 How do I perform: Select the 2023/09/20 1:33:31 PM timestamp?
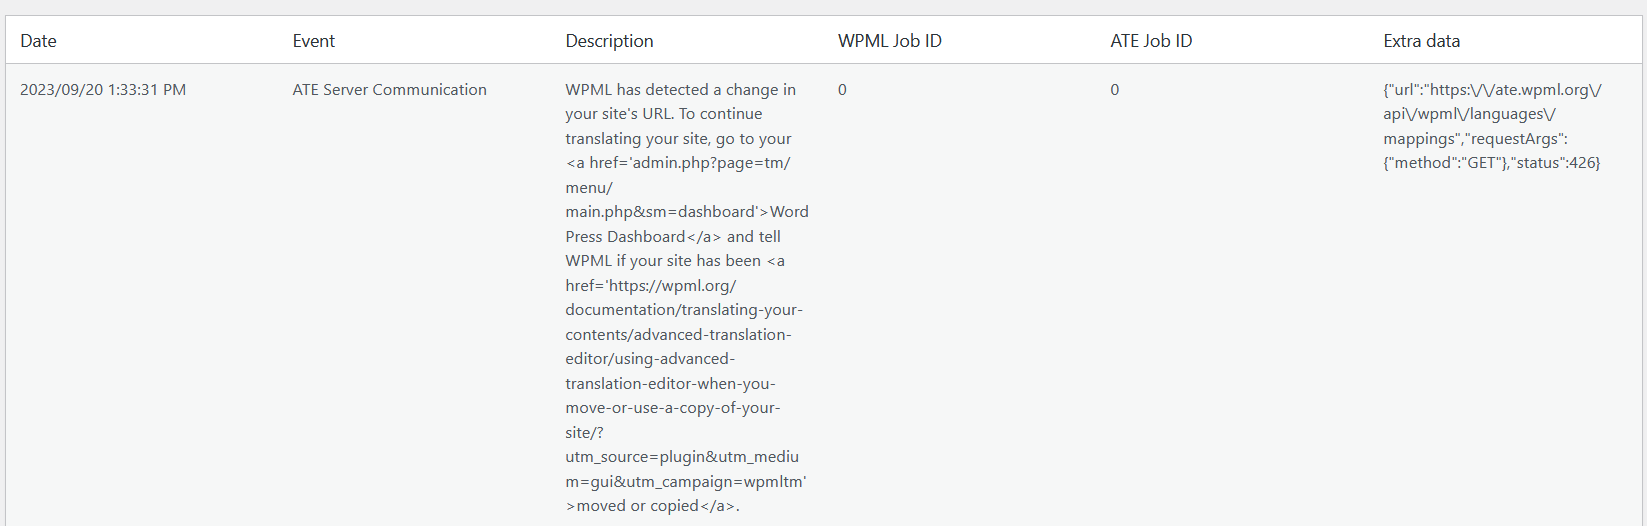[x=103, y=90]
